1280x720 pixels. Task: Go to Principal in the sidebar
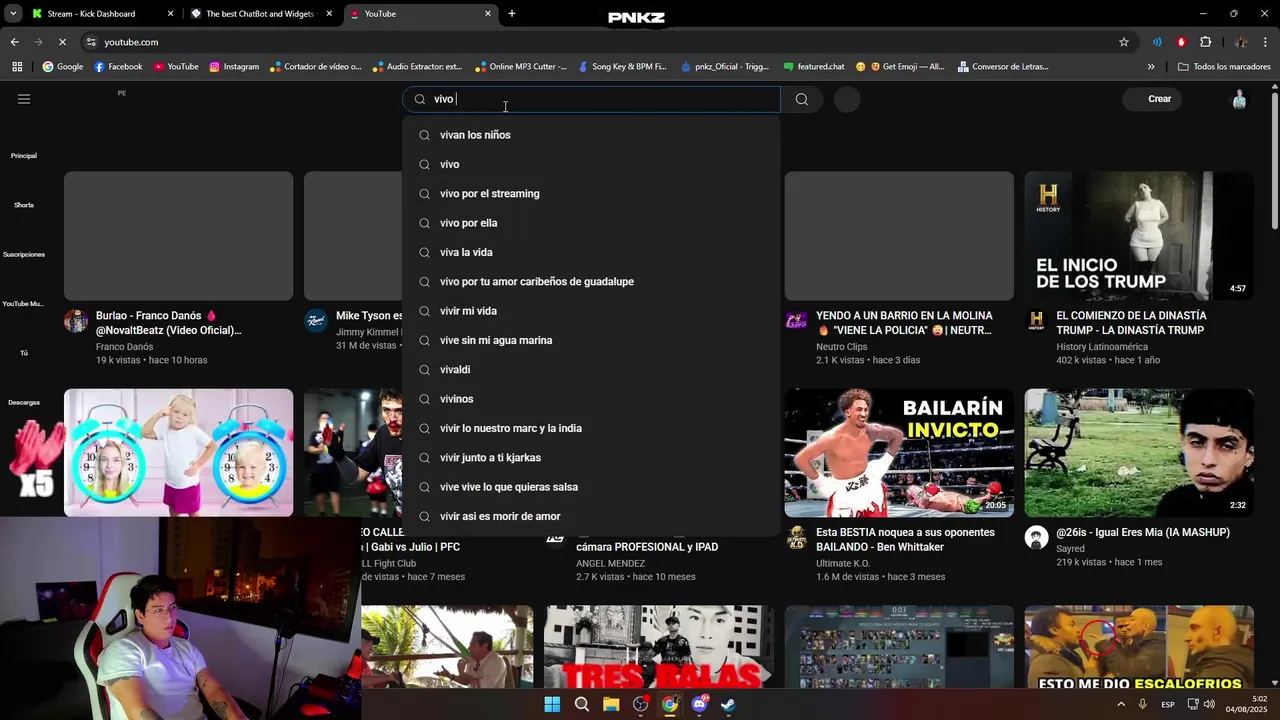pos(24,155)
